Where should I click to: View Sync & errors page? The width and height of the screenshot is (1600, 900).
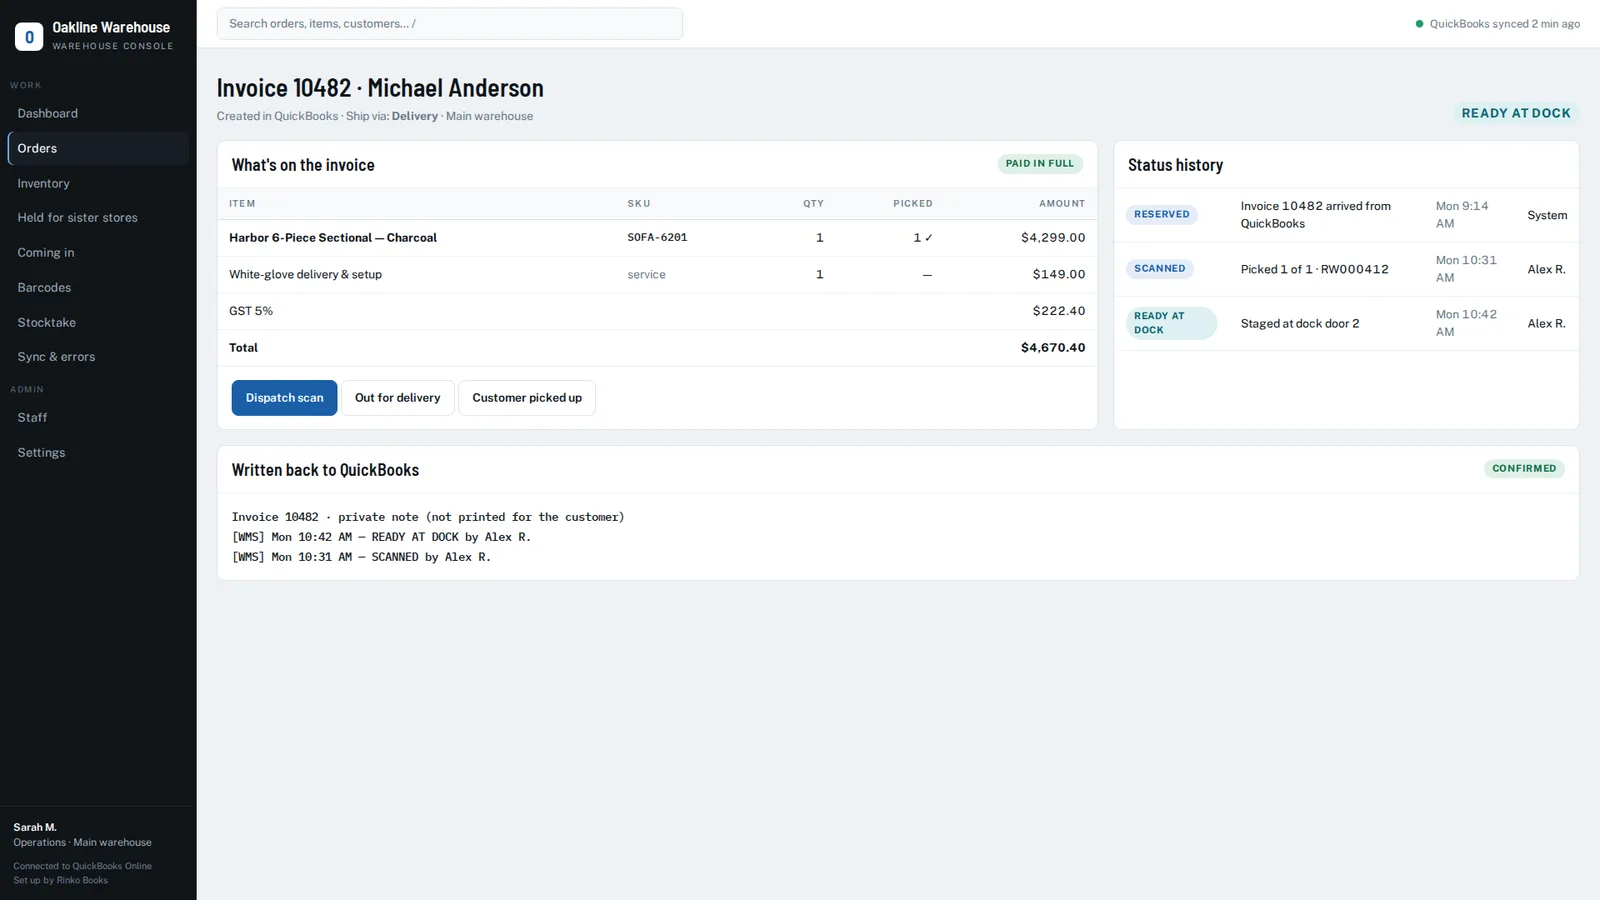pos(98,356)
